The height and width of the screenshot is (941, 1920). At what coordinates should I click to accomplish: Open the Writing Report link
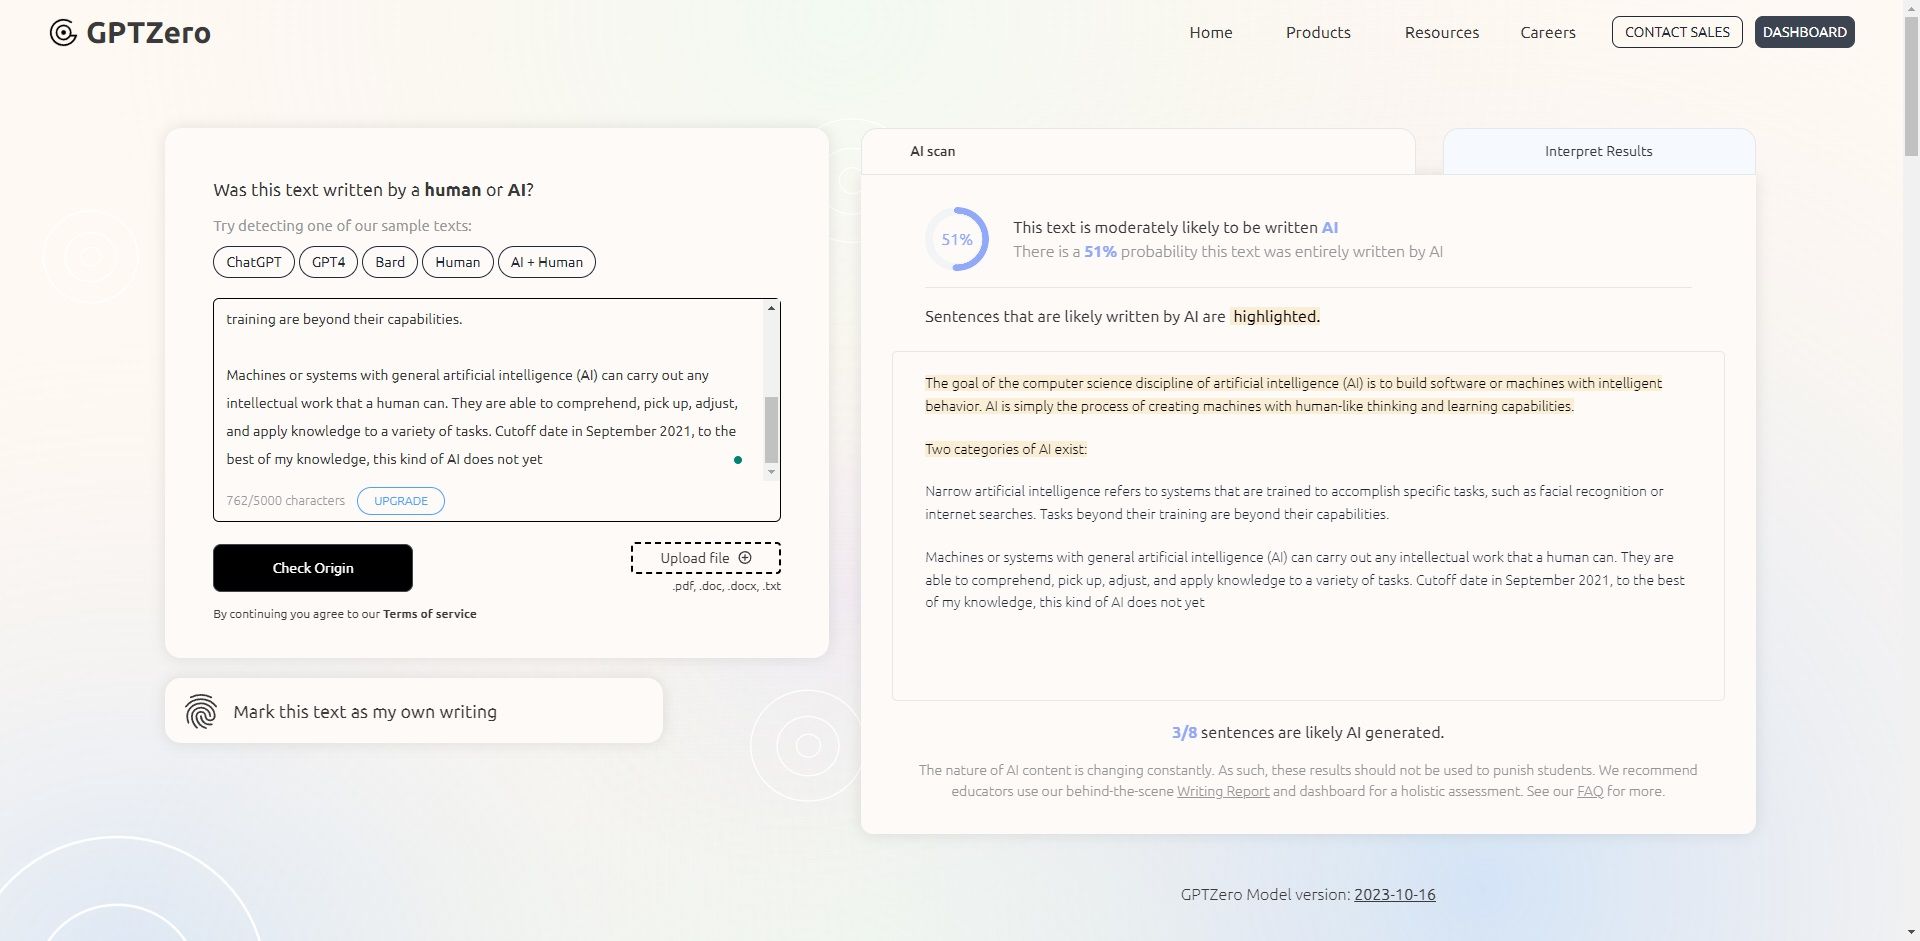[1222, 790]
